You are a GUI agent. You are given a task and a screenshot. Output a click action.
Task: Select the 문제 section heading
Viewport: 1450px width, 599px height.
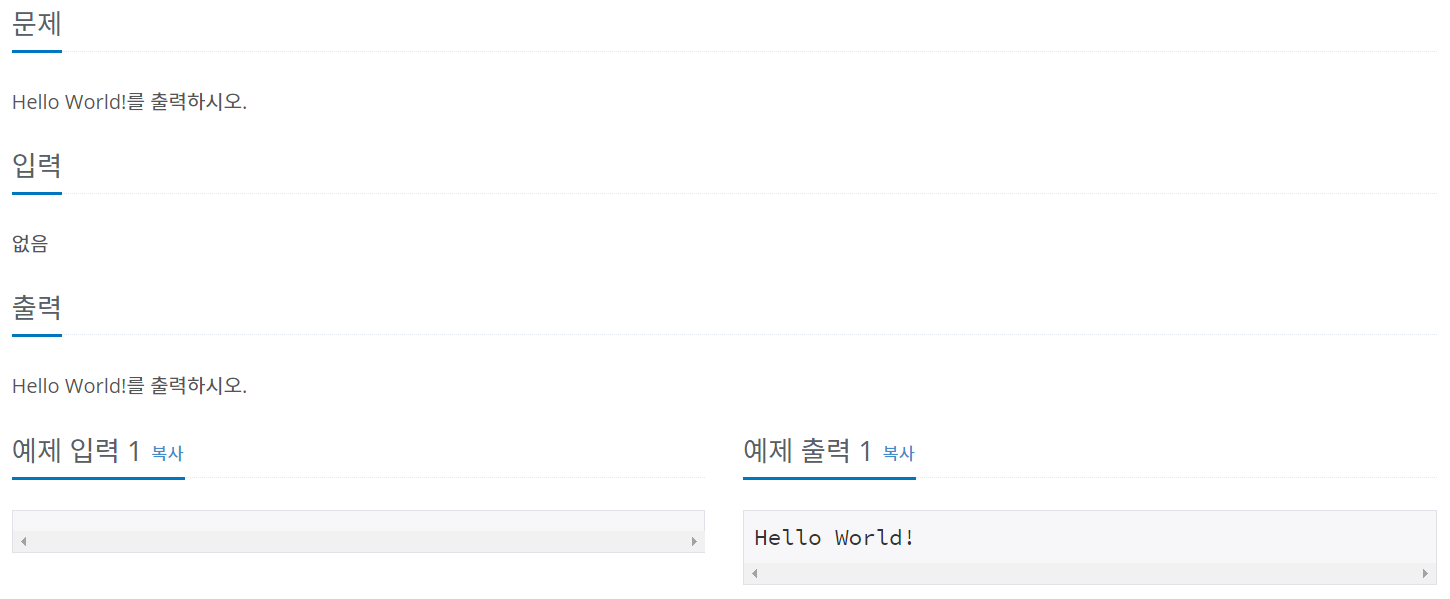37,23
